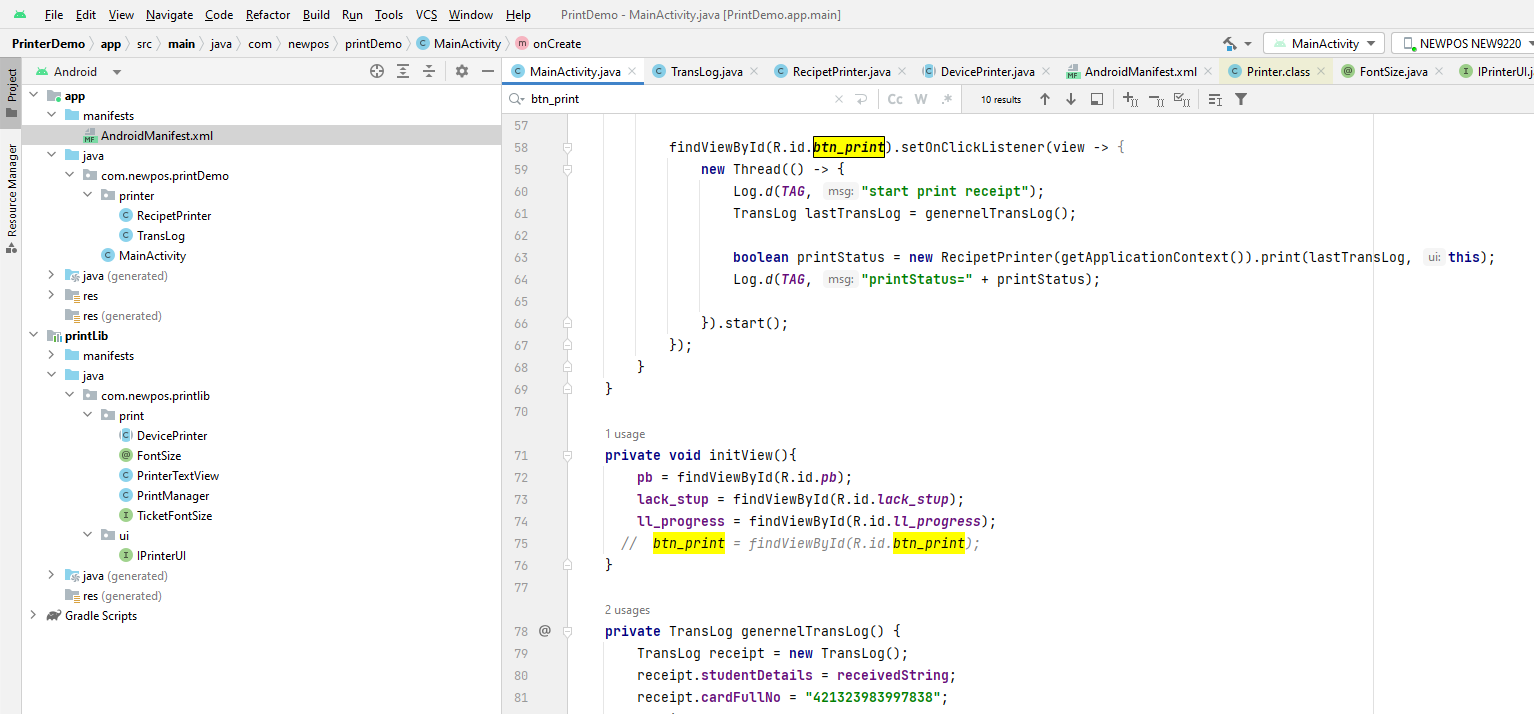Add selection for next occurrence icon
1534x714 pixels.
[1130, 99]
